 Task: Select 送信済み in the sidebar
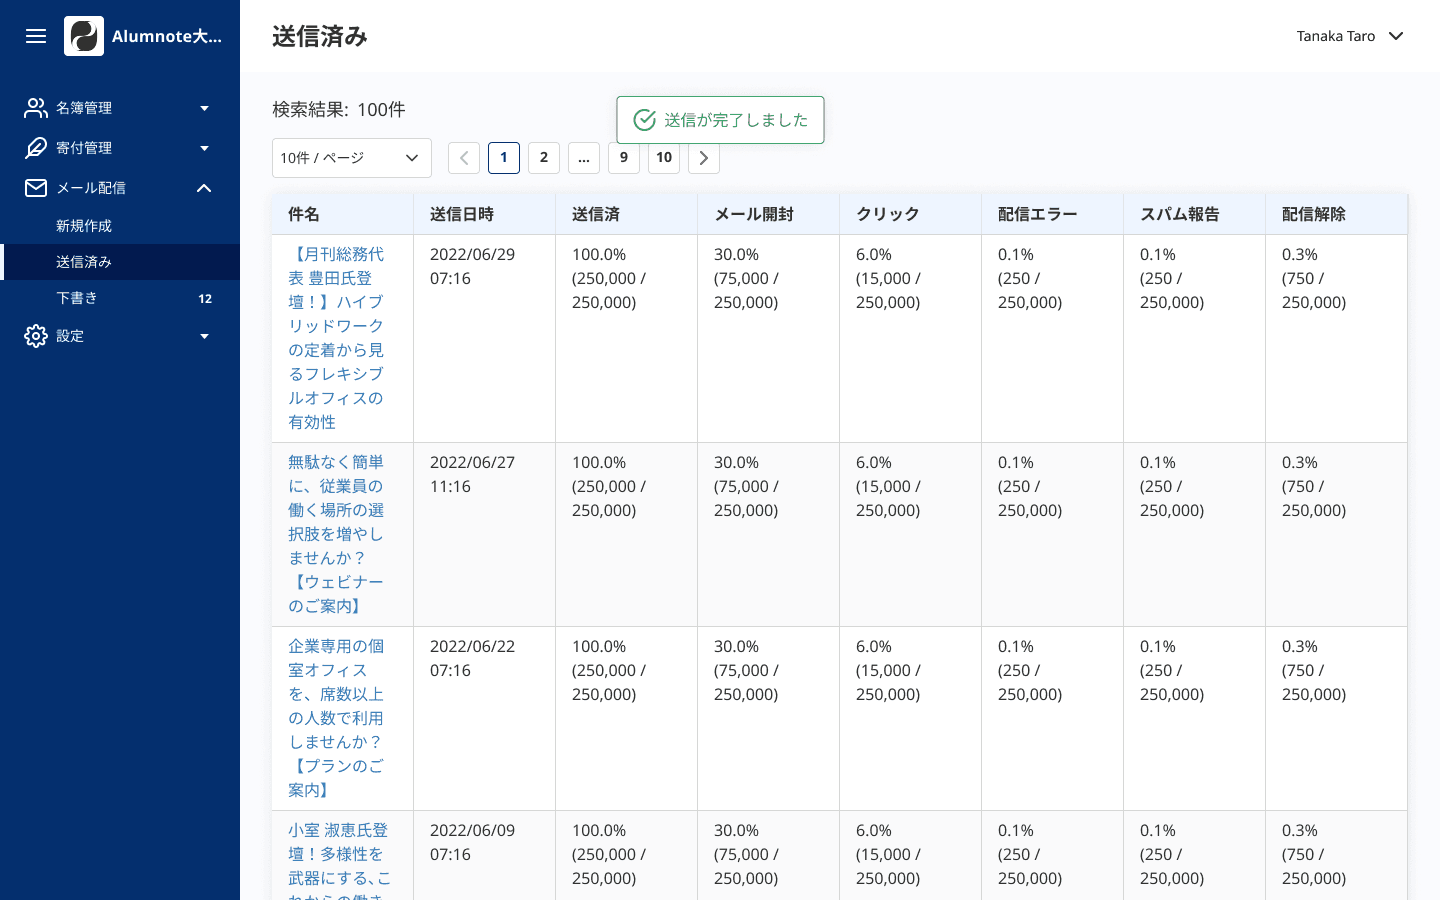(x=84, y=262)
